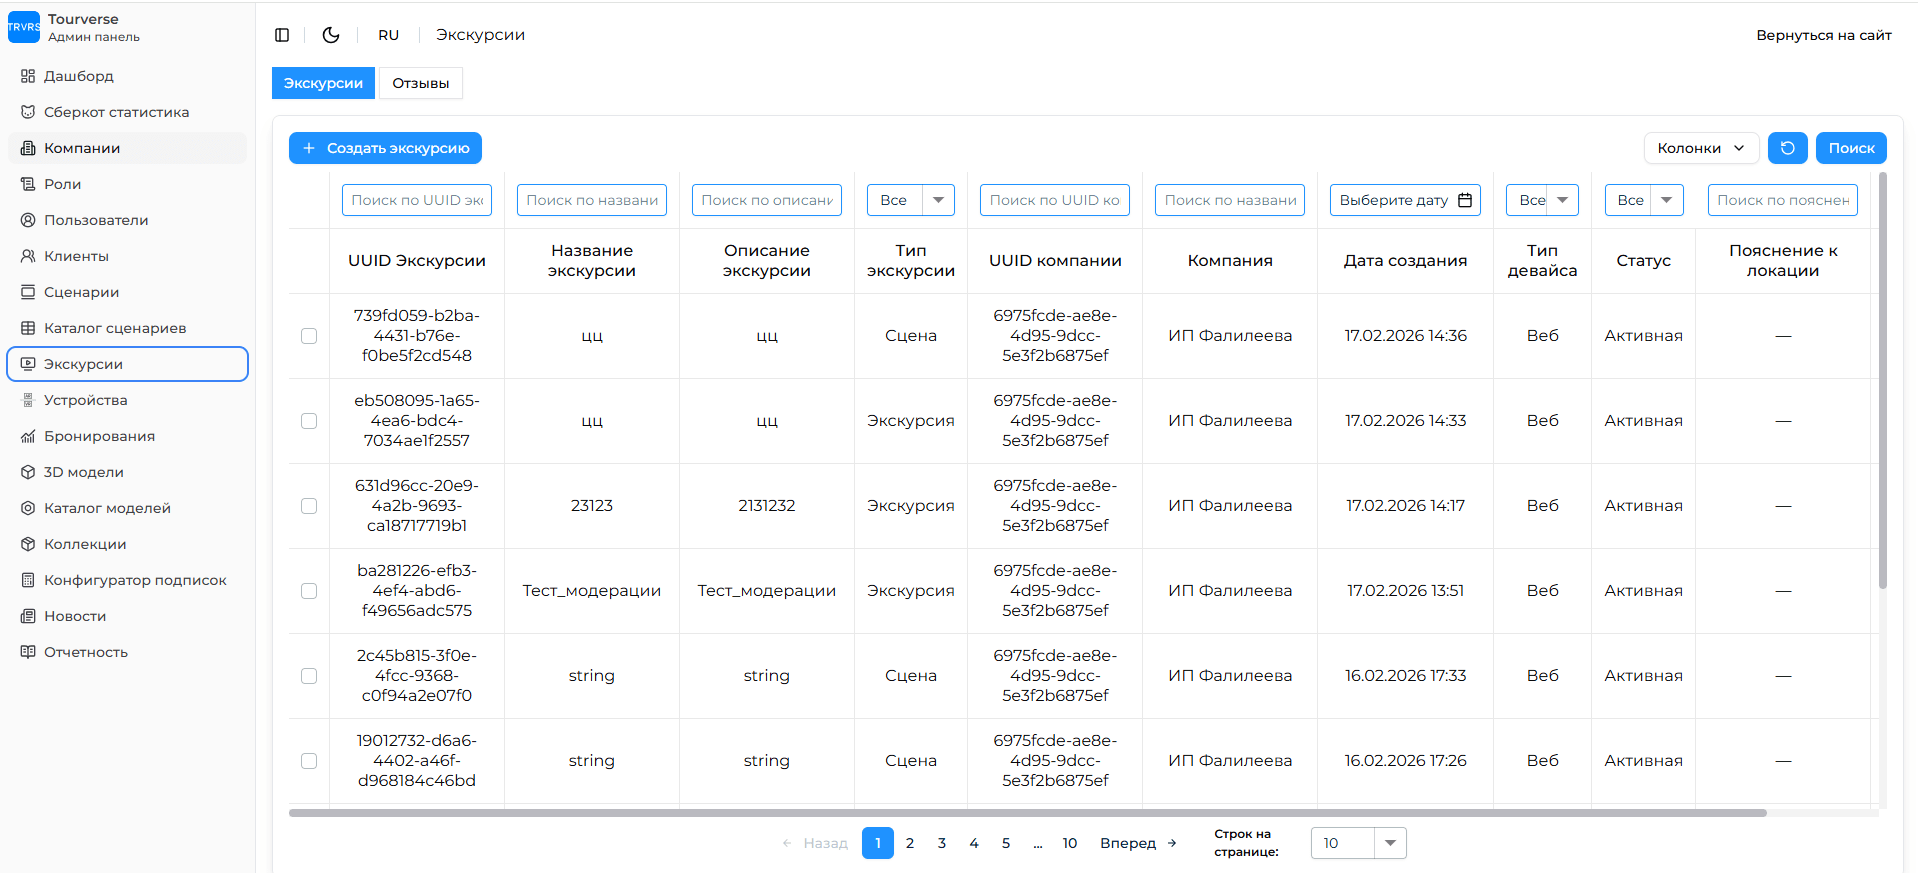Click the excursion UUID search field
This screenshot has height=873, width=1918.
[x=417, y=200]
